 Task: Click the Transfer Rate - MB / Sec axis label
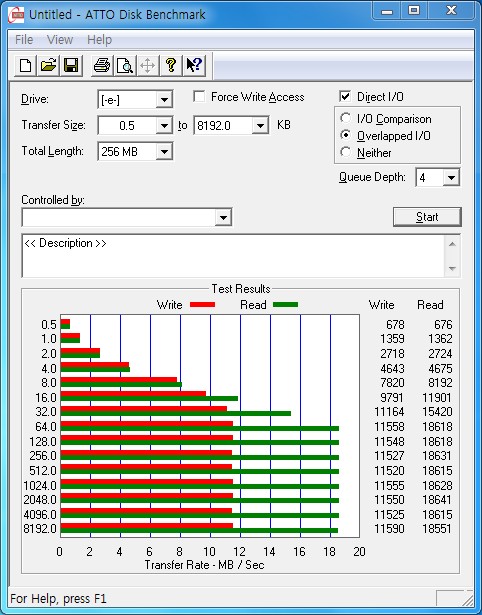[204, 565]
